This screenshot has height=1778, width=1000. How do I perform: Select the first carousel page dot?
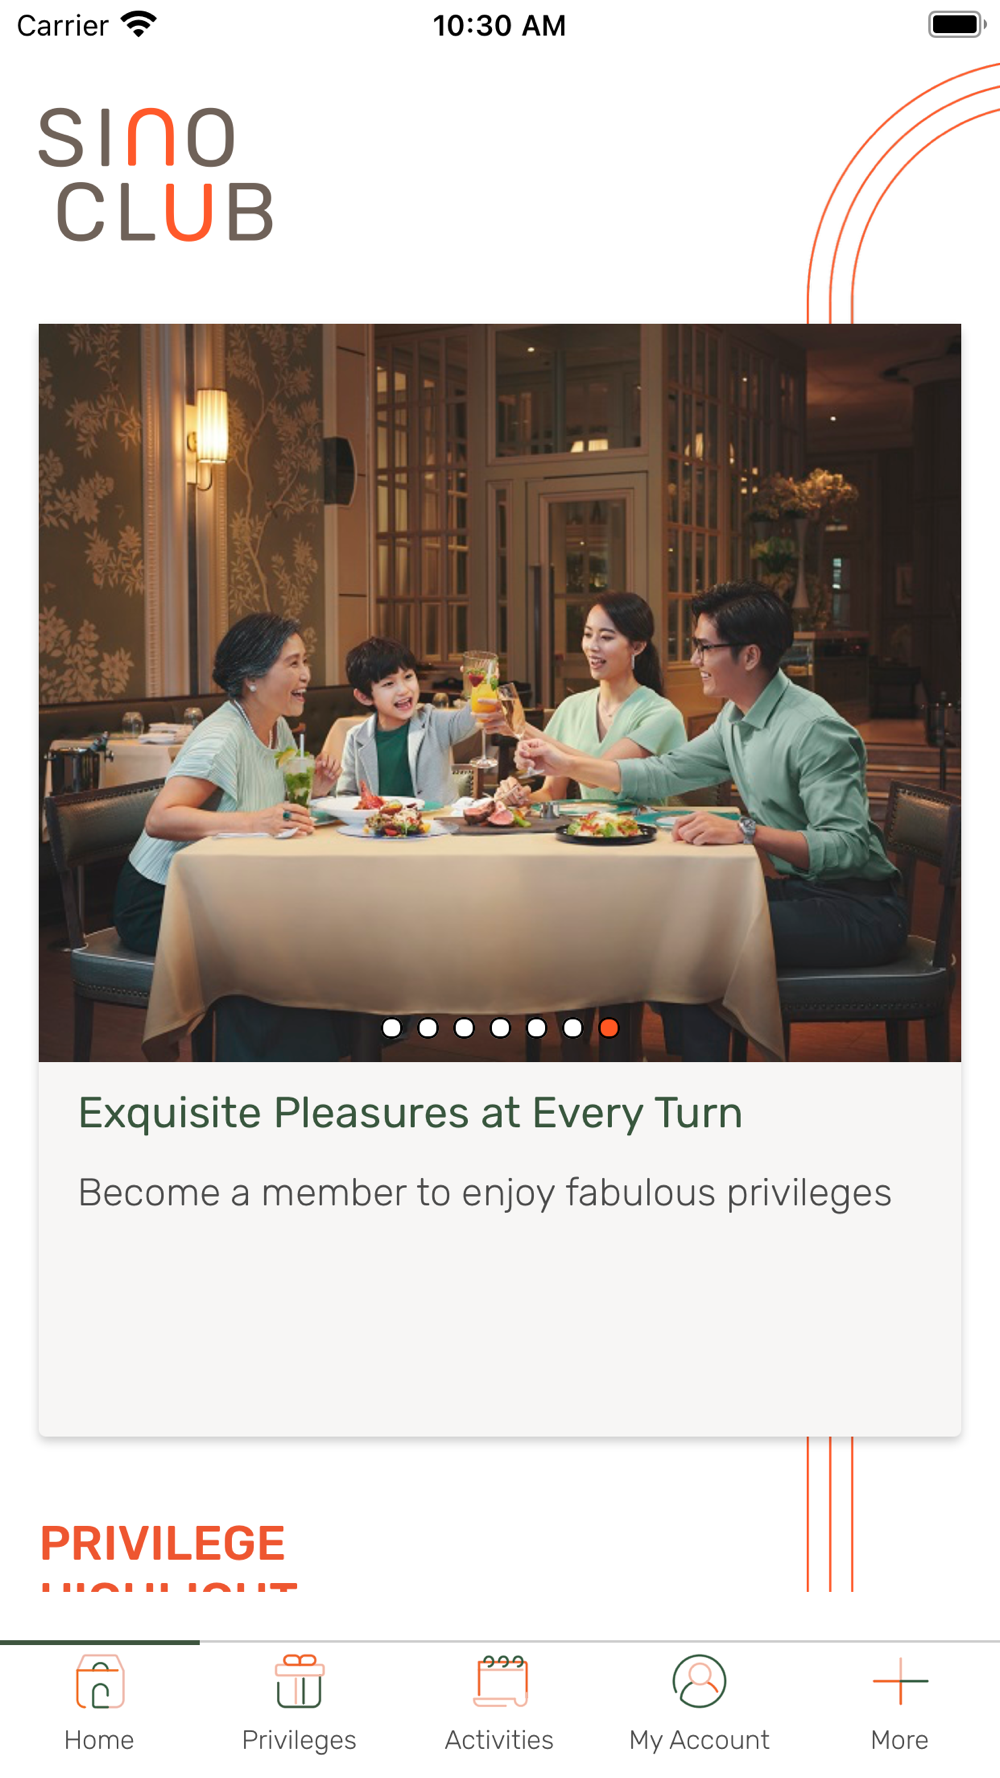tap(392, 1027)
